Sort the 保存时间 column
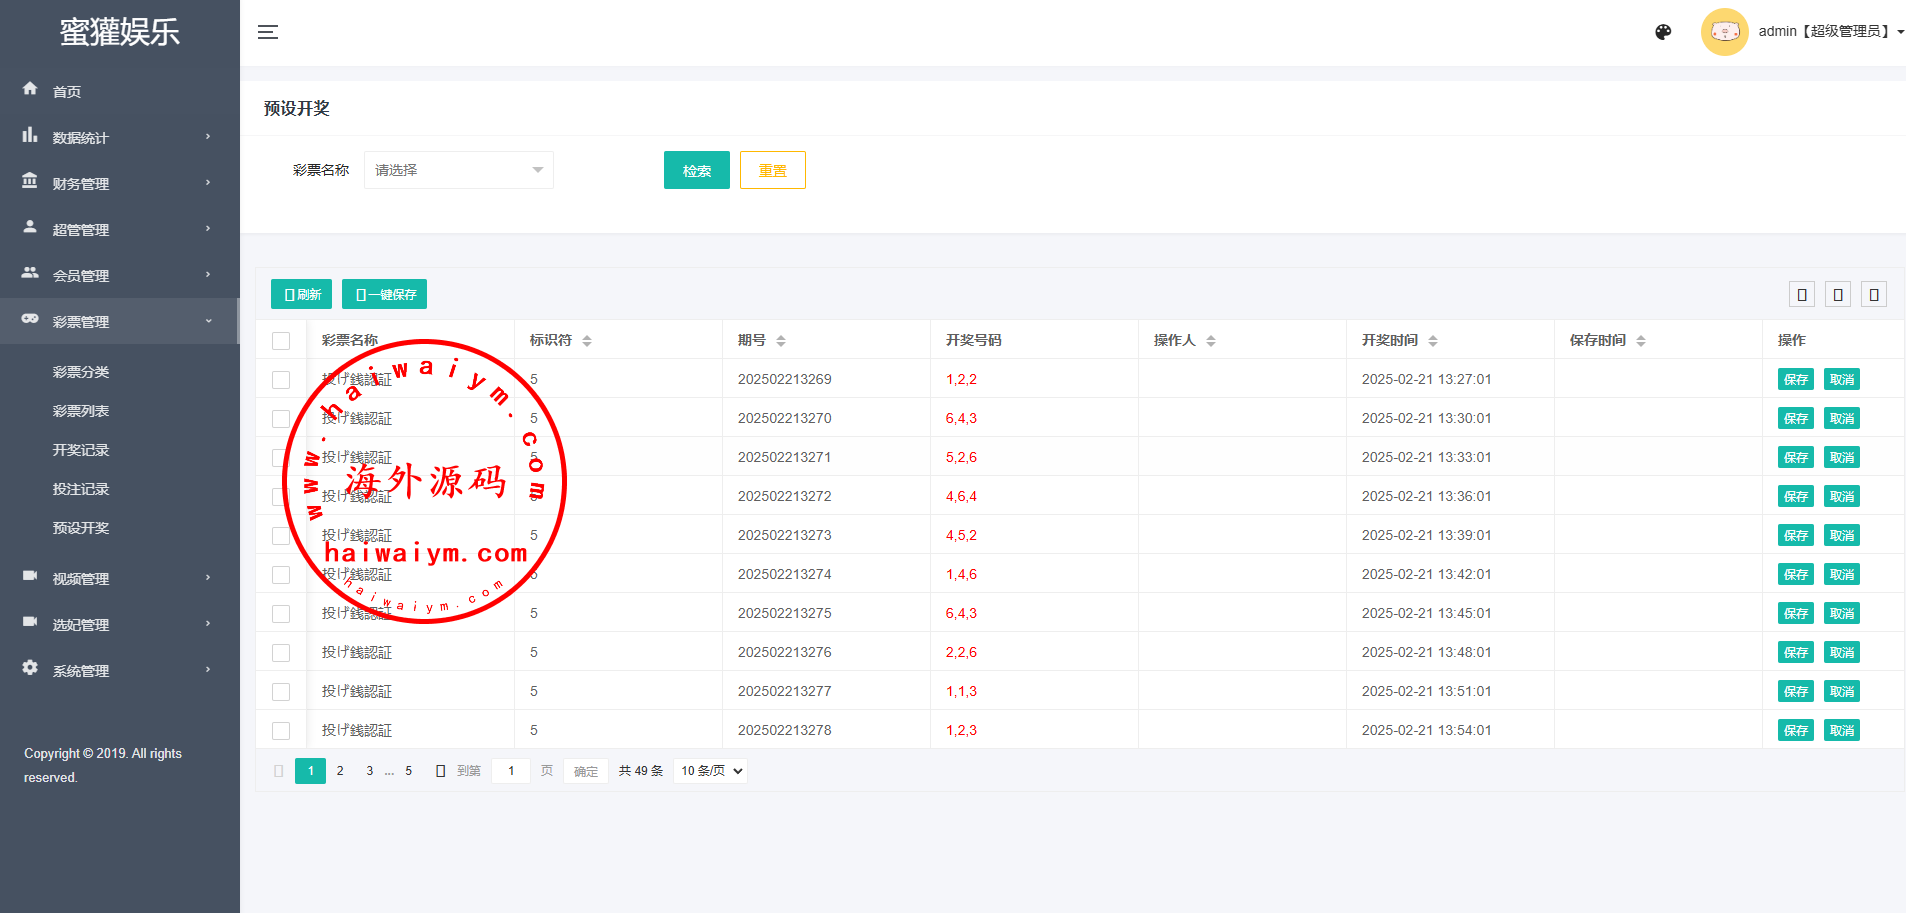 pos(1641,341)
